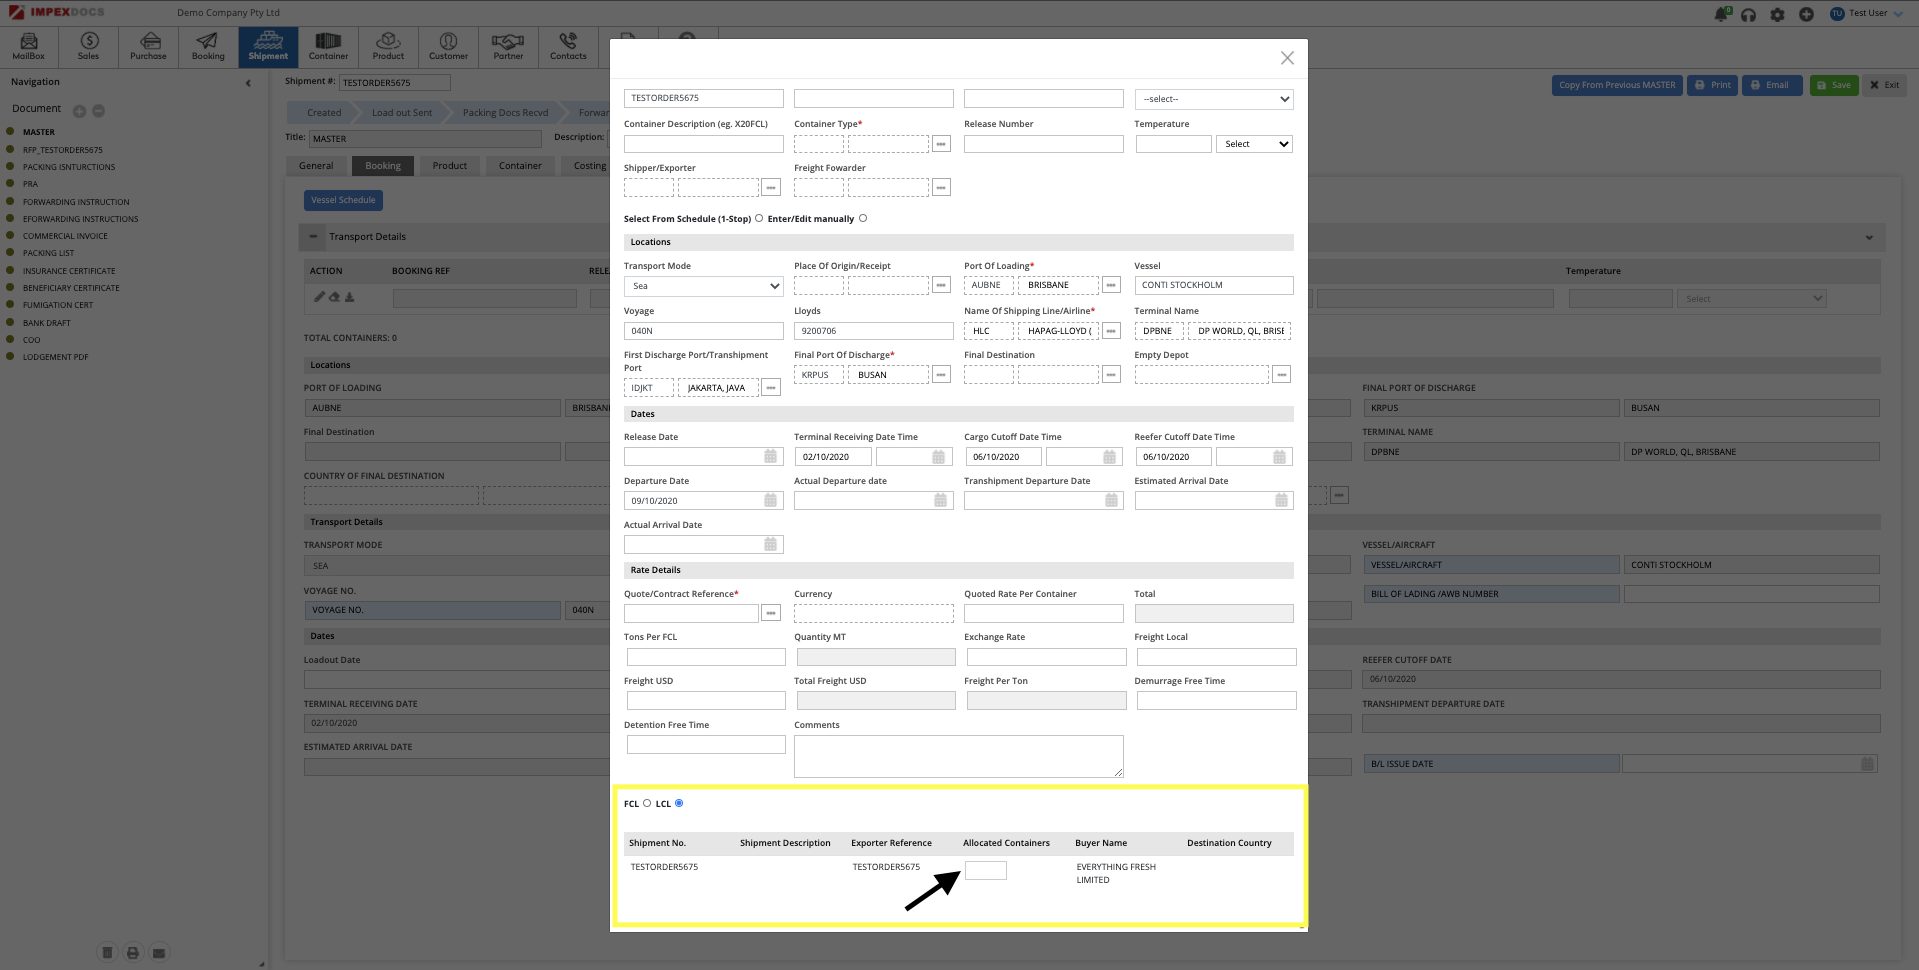Open the Customer module
The image size is (1919, 970).
[448, 46]
